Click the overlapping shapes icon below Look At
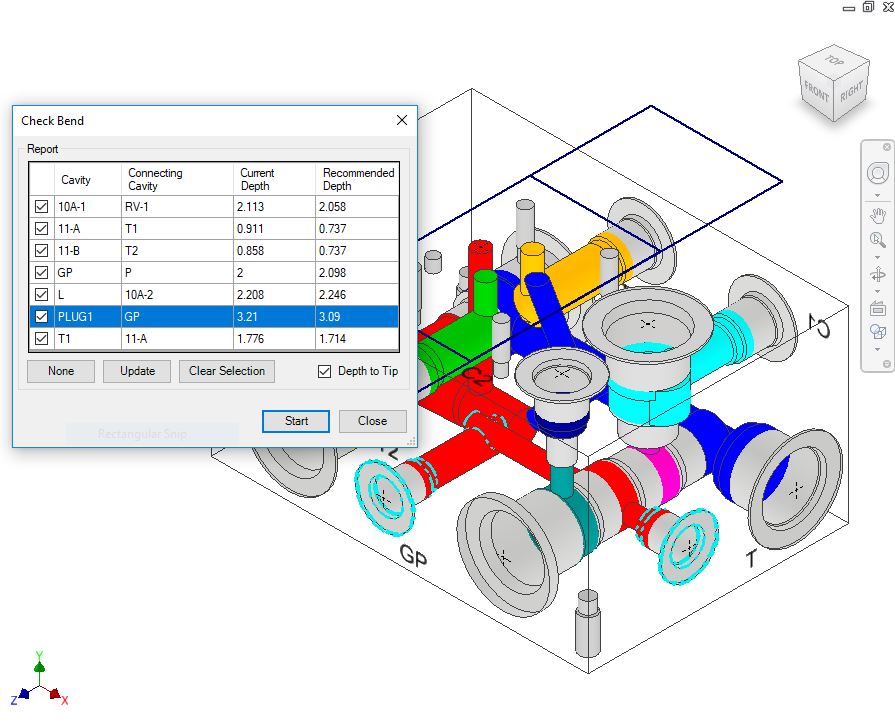 [x=877, y=332]
